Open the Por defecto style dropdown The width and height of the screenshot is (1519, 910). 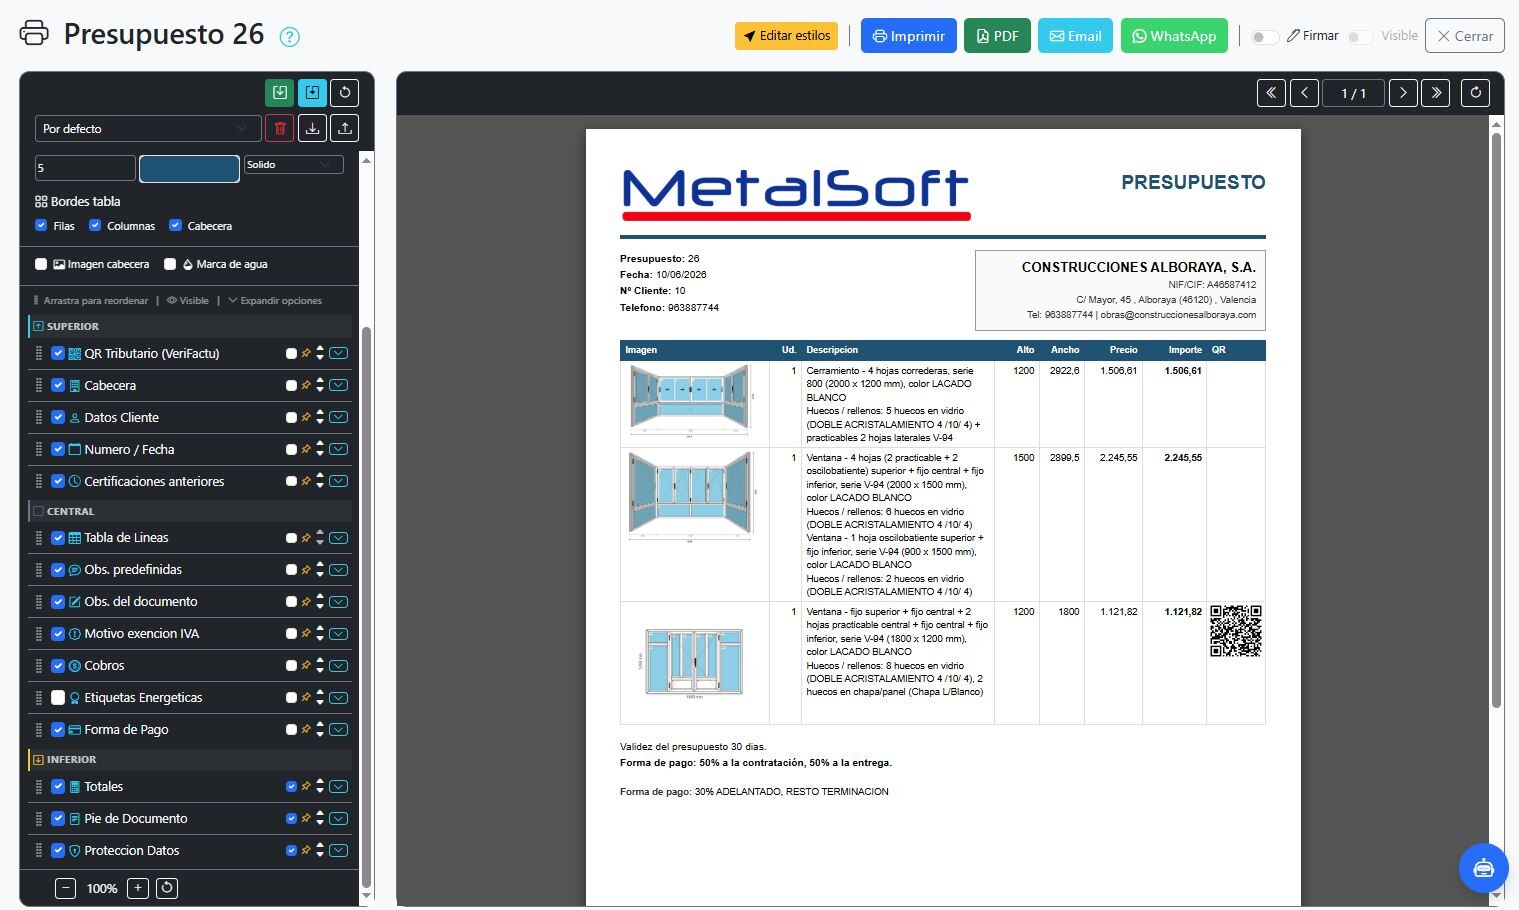148,128
